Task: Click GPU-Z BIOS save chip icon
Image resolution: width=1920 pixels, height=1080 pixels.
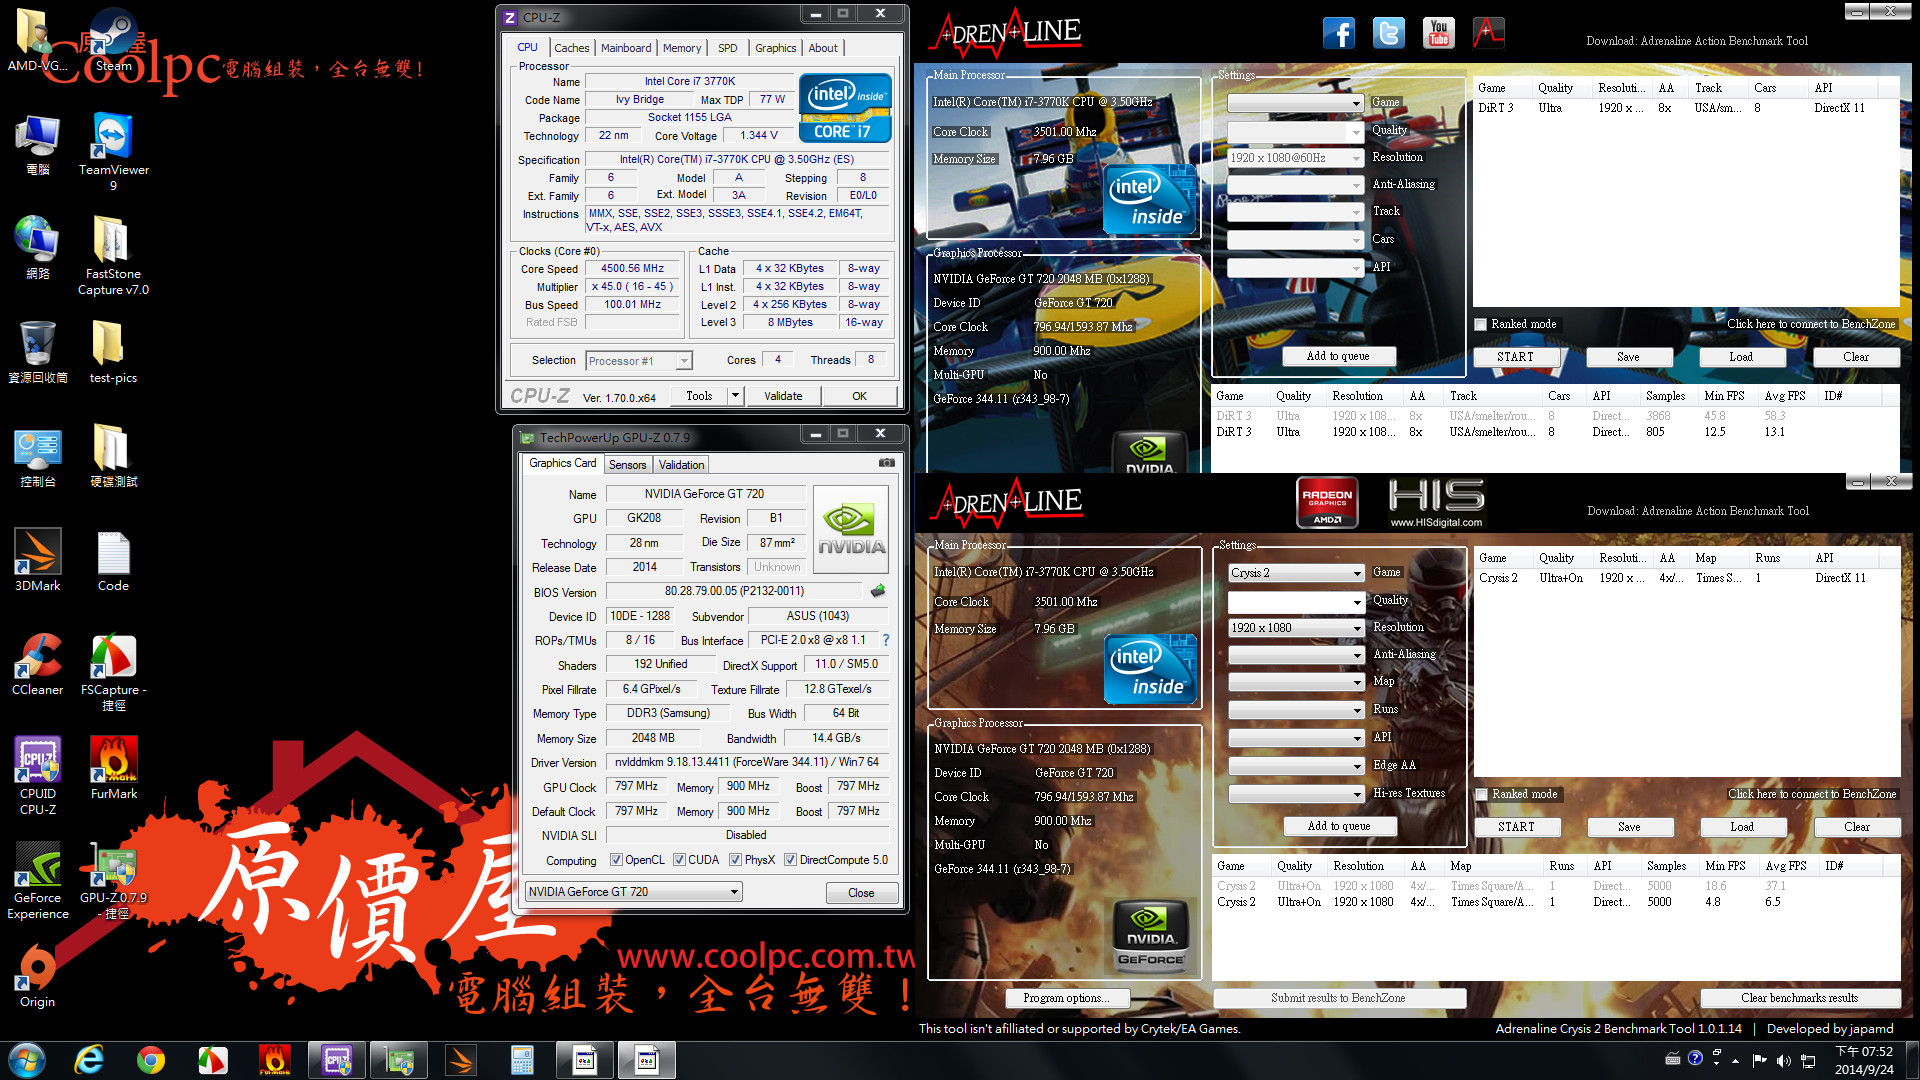Action: 878,591
